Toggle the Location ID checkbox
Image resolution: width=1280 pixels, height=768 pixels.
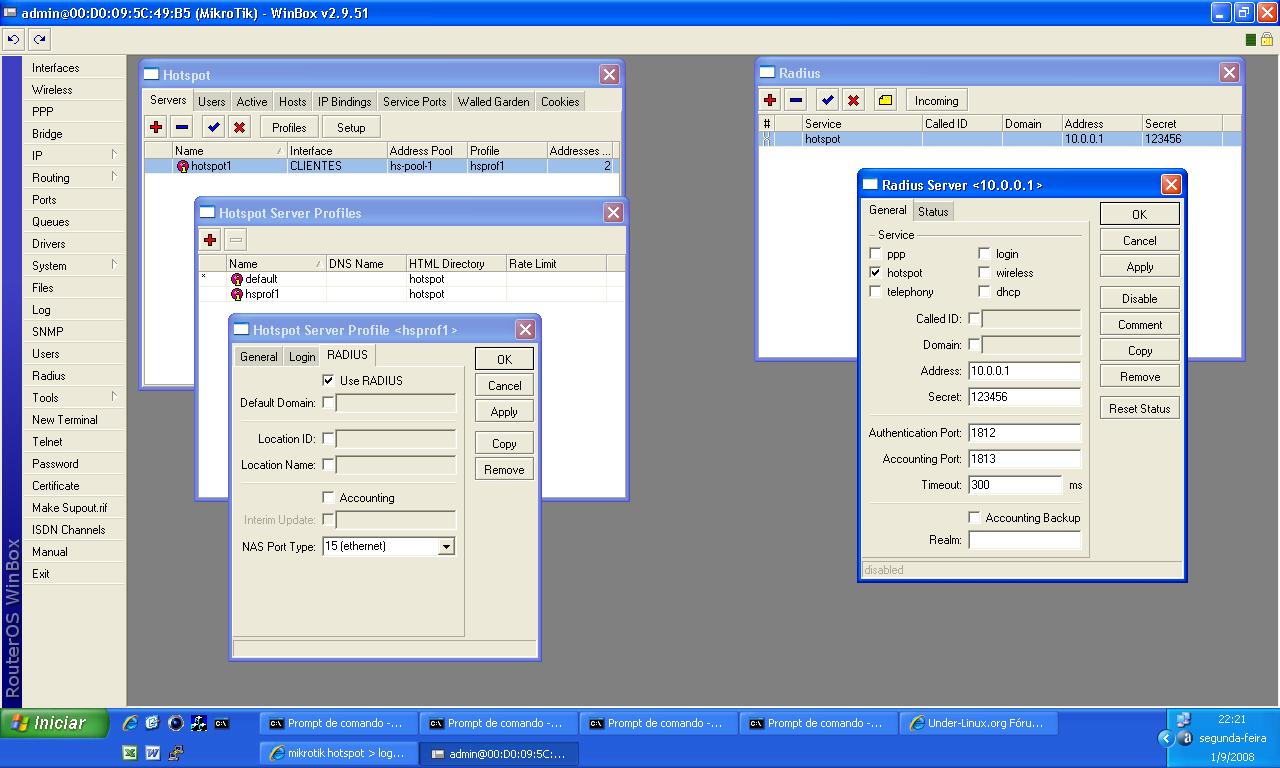pyautogui.click(x=328, y=439)
